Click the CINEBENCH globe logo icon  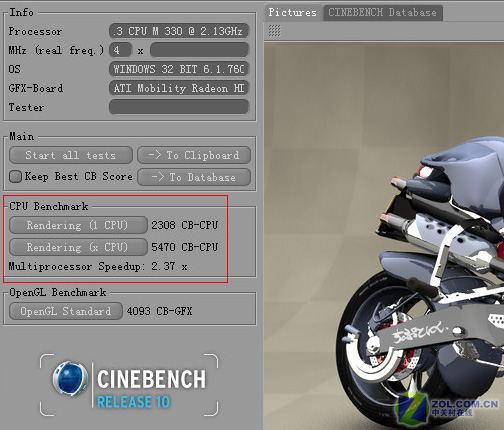pos(70,378)
